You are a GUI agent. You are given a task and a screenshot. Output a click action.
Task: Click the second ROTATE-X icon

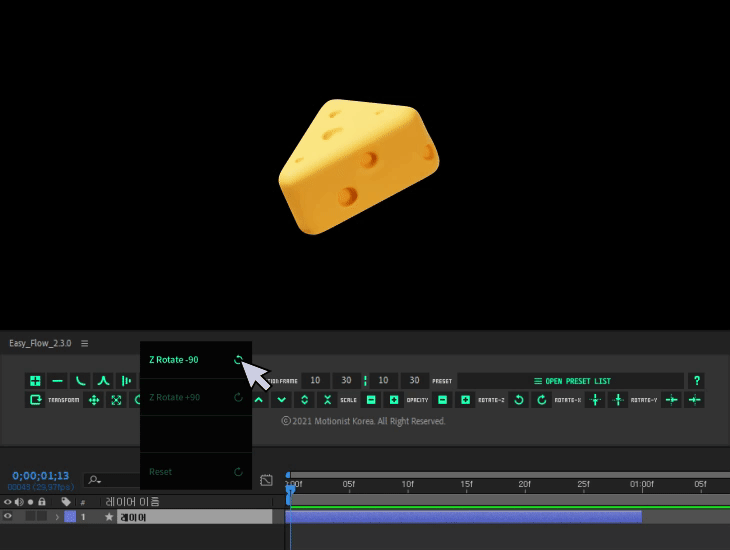point(618,400)
